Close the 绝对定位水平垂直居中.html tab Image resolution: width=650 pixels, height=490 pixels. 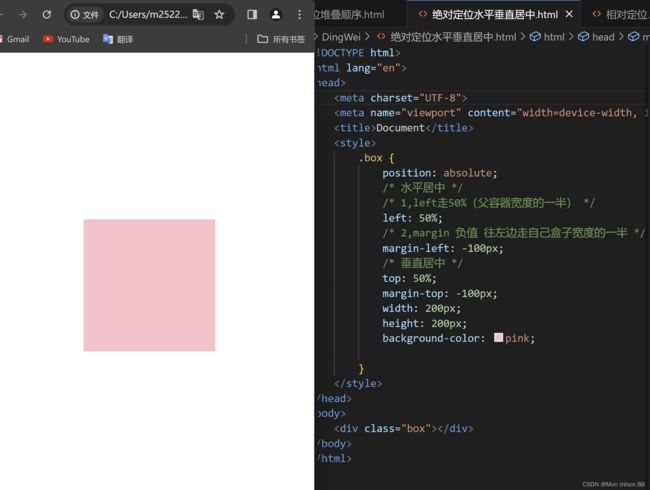pyautogui.click(x=570, y=15)
